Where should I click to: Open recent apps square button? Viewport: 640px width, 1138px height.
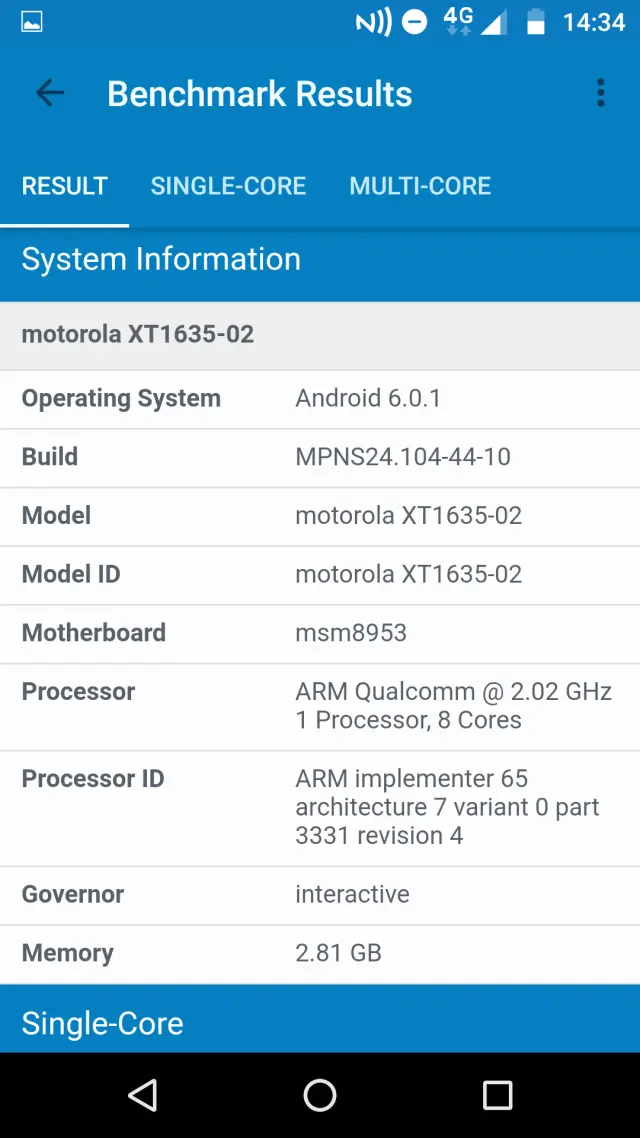point(497,1095)
